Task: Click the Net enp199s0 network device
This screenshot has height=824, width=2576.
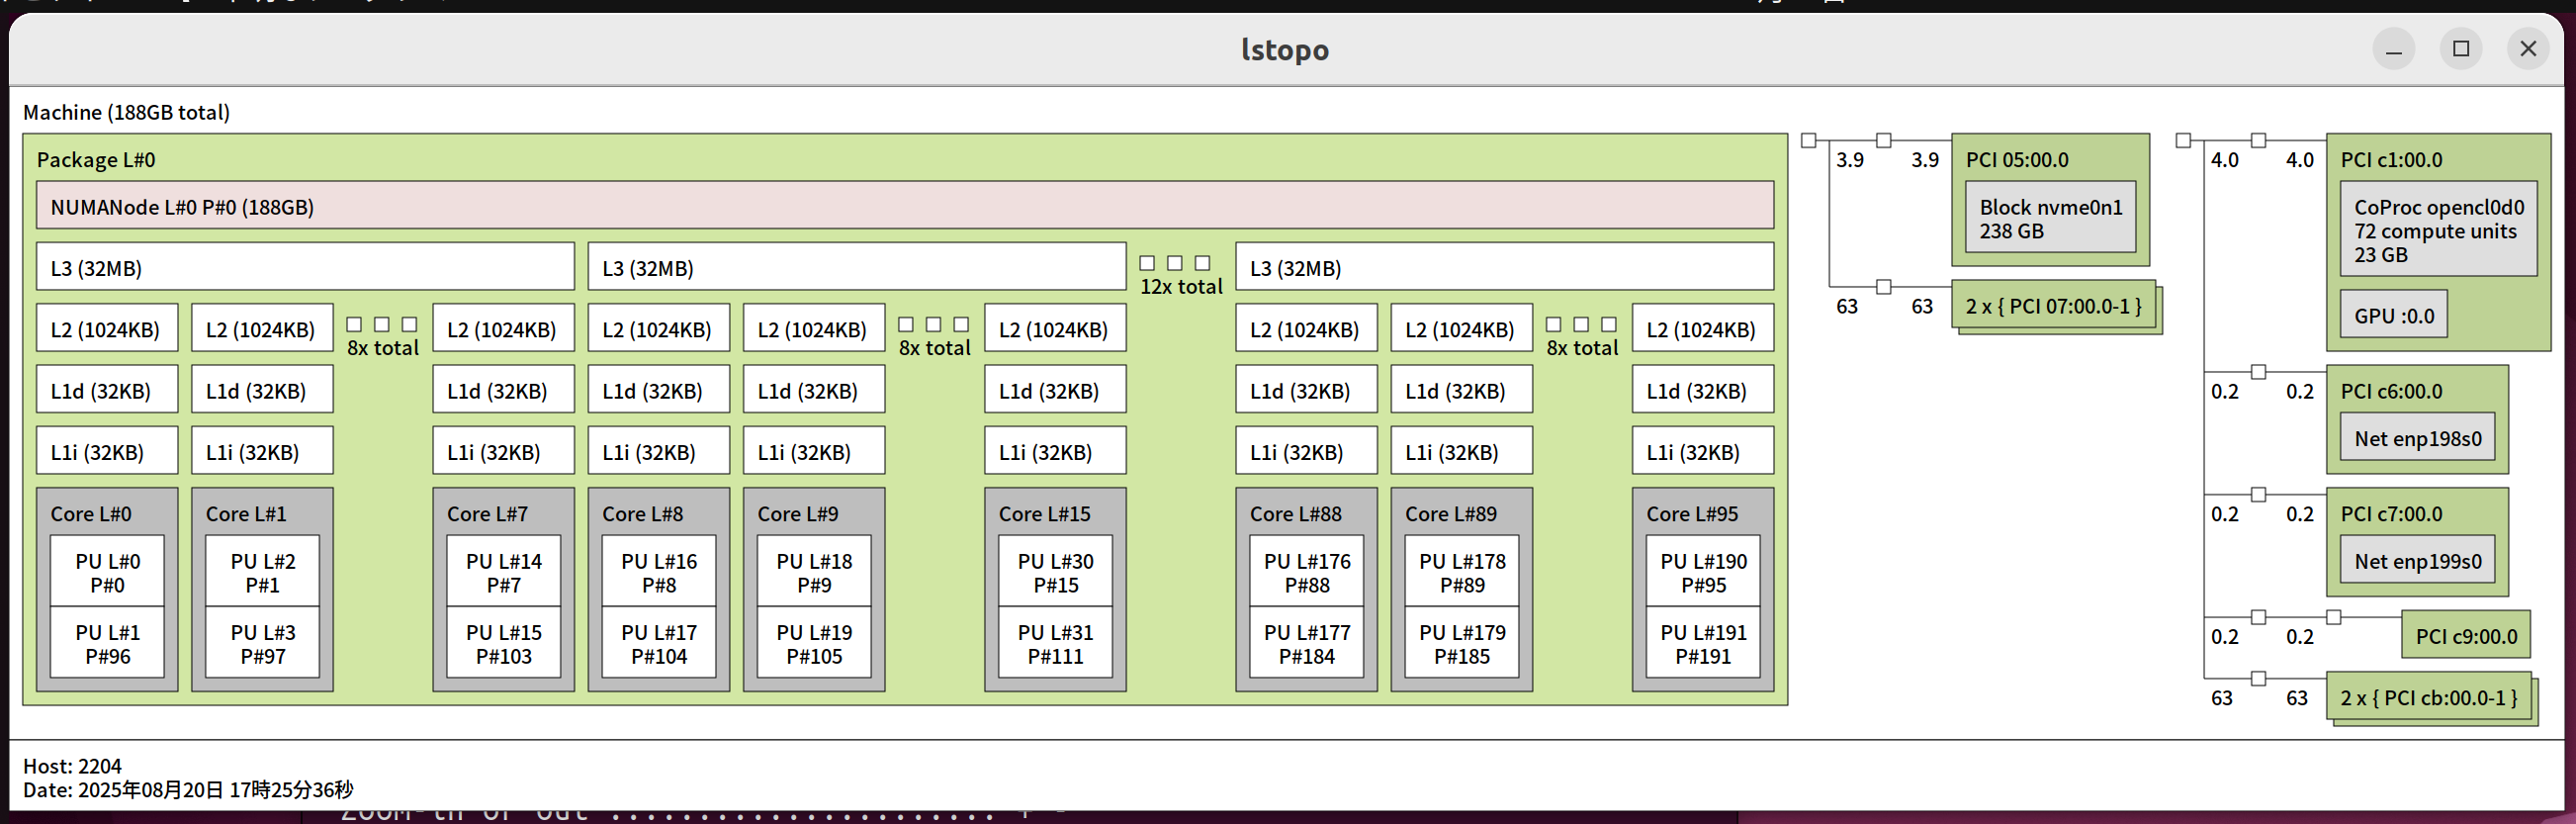Action: point(2416,561)
